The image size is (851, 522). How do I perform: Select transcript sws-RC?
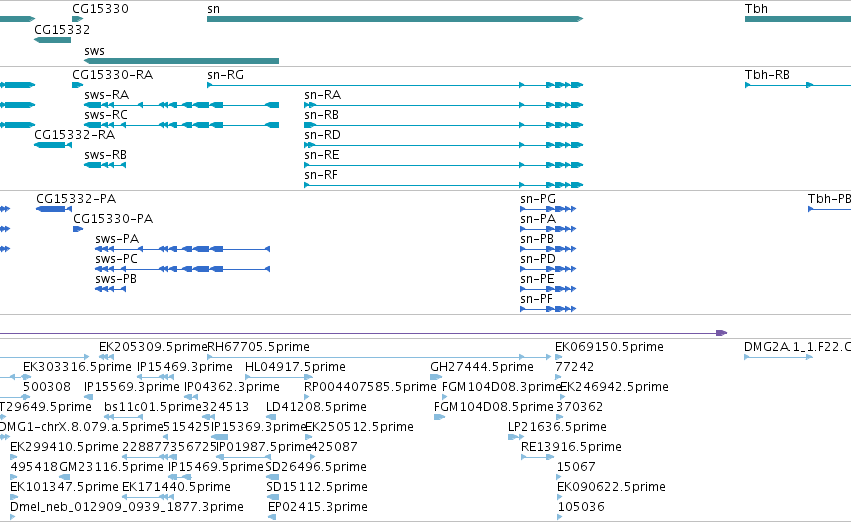(181, 125)
